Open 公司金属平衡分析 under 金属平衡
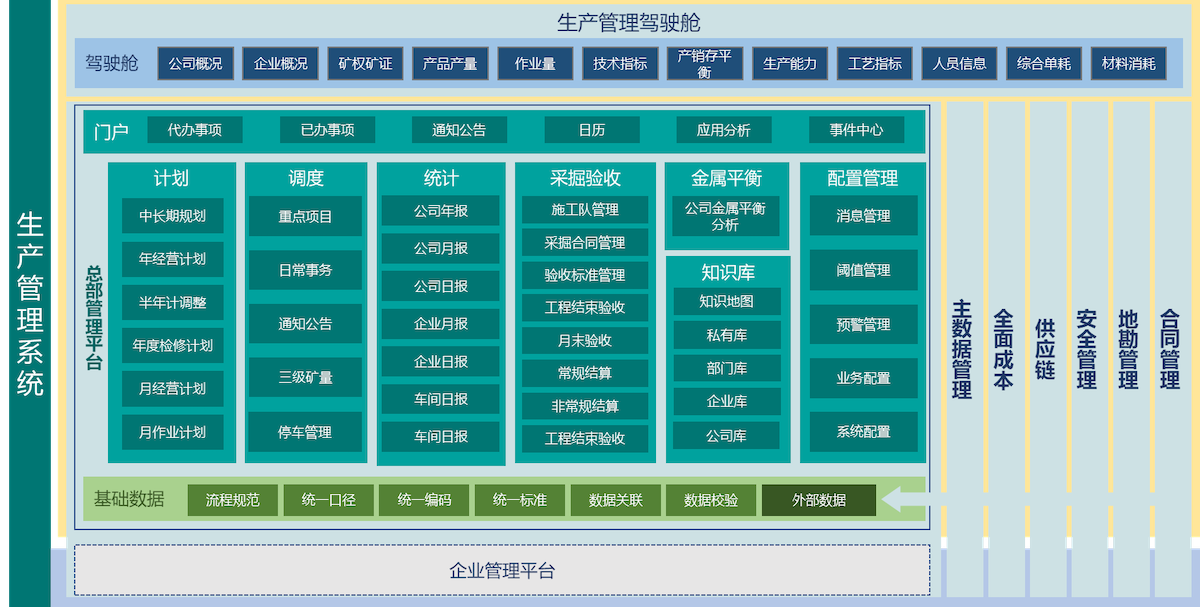This screenshot has height=607, width=1200. pyautogui.click(x=725, y=216)
